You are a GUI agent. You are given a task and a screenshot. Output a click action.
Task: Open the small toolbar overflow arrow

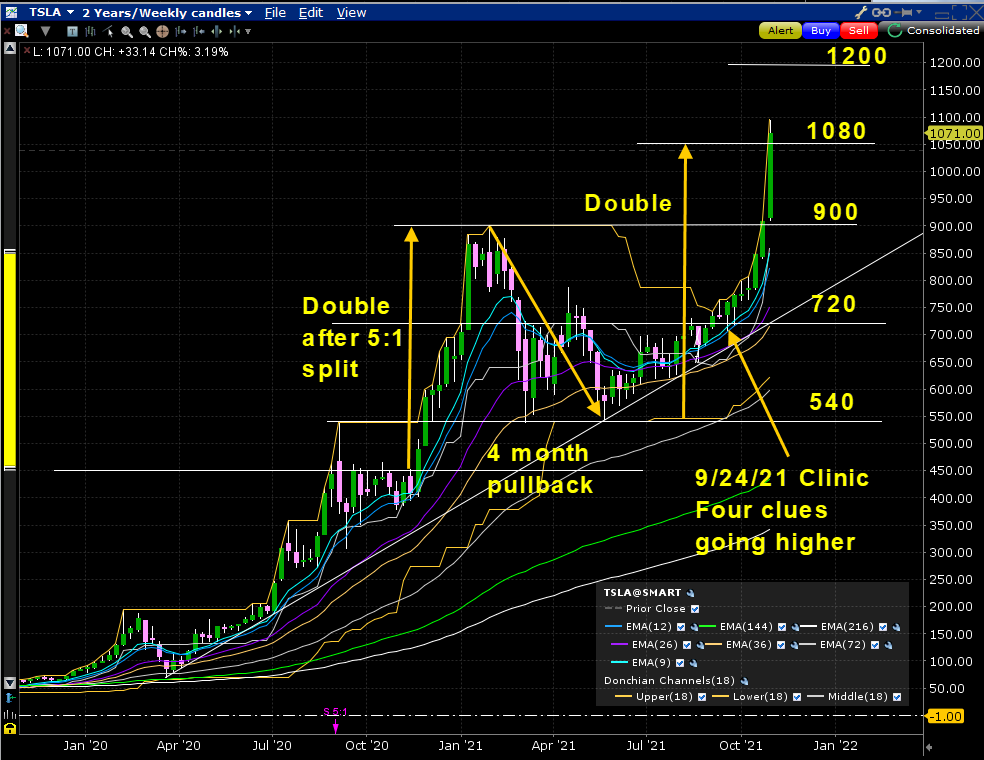click(249, 31)
